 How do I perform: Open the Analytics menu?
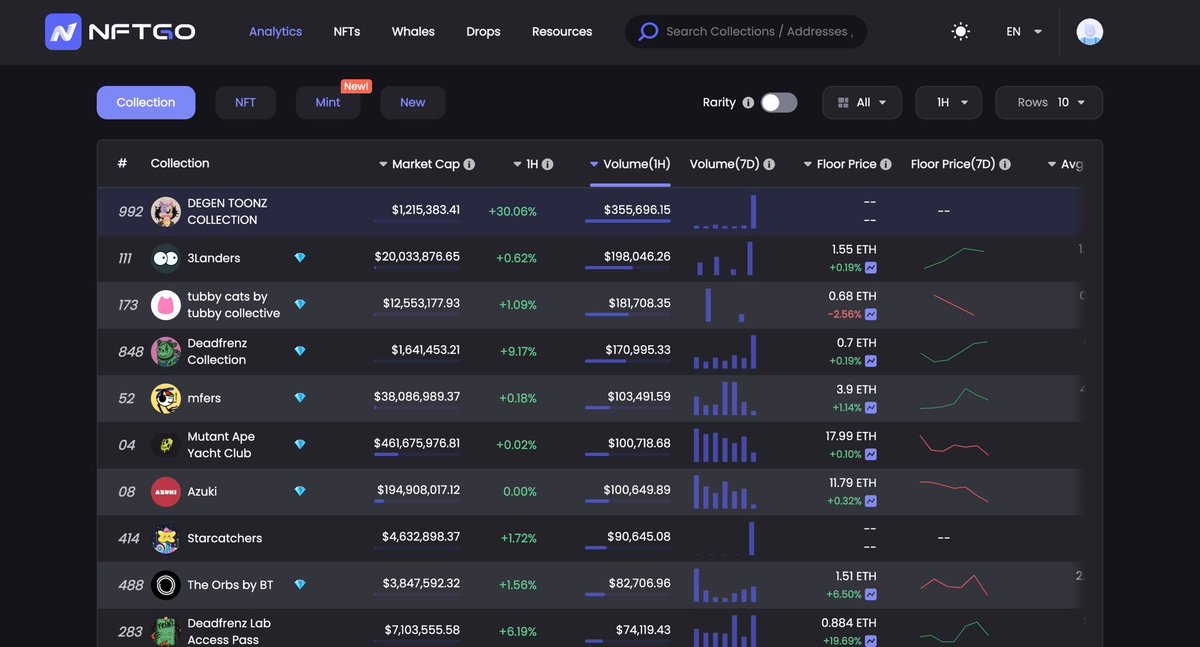coord(275,32)
